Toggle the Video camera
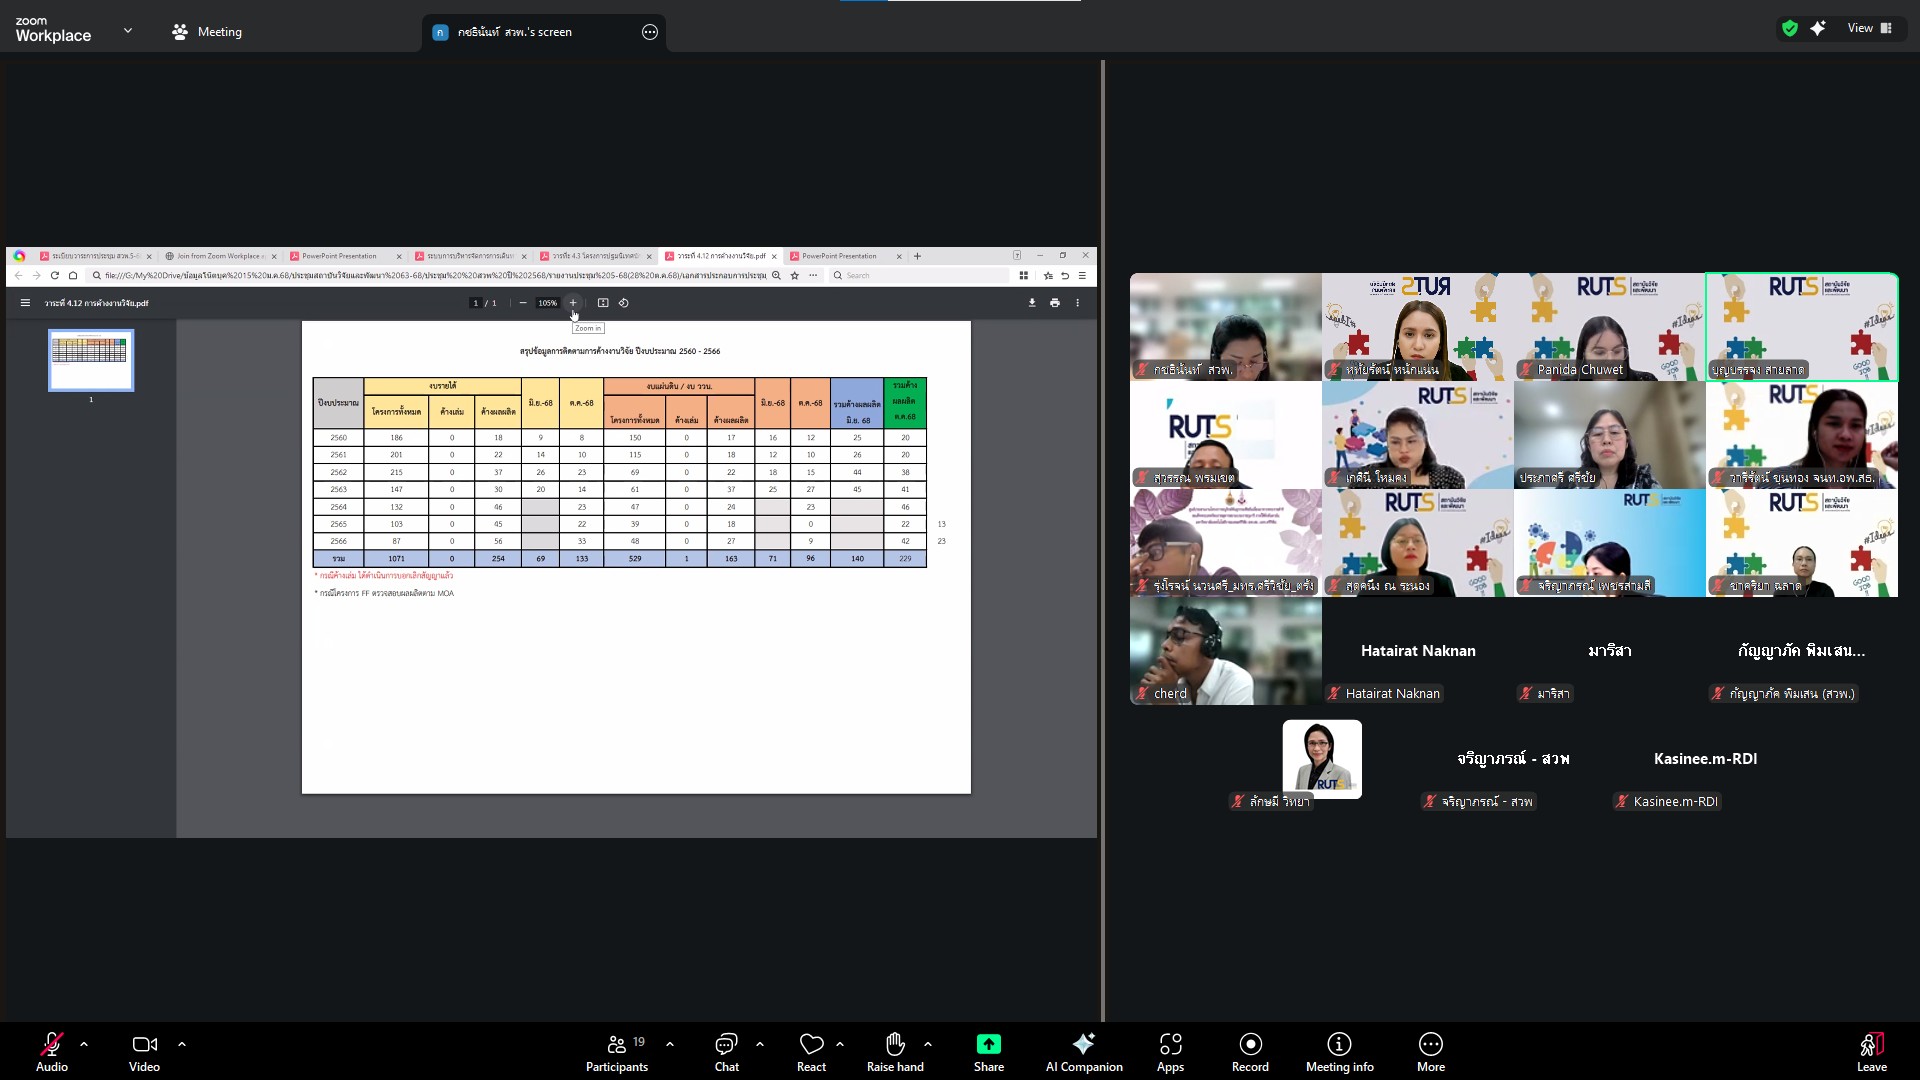1920x1080 pixels. [x=144, y=1051]
